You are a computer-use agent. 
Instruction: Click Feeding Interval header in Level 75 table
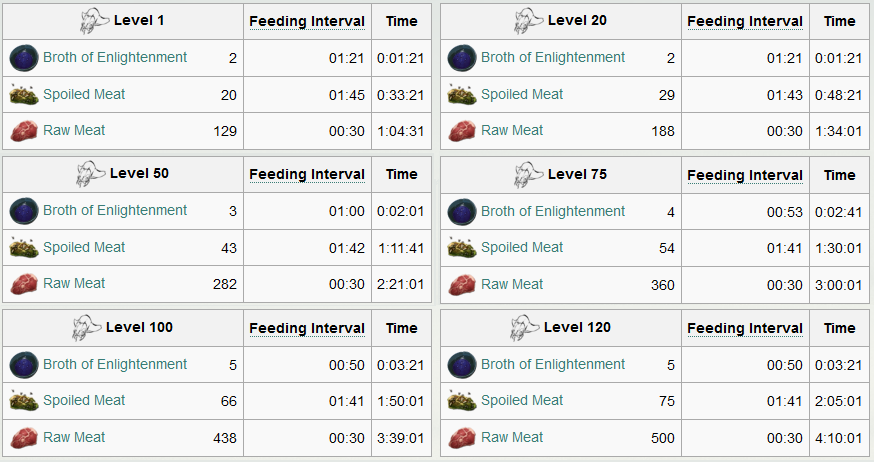(x=745, y=175)
